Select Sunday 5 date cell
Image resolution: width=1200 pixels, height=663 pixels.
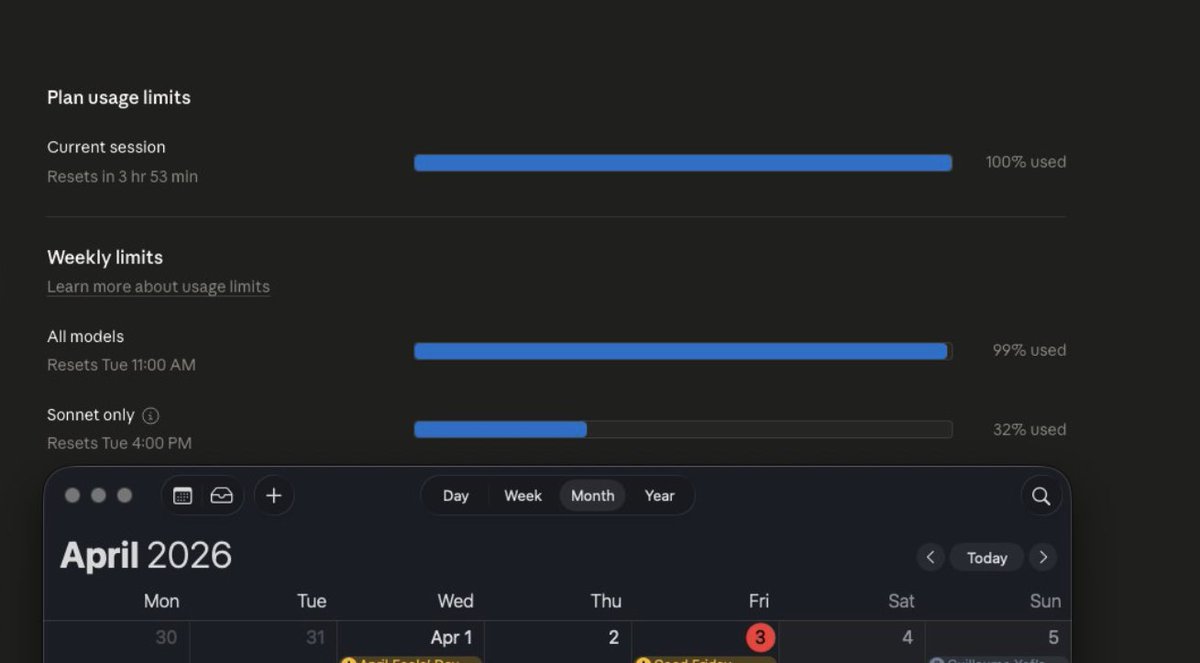1053,638
